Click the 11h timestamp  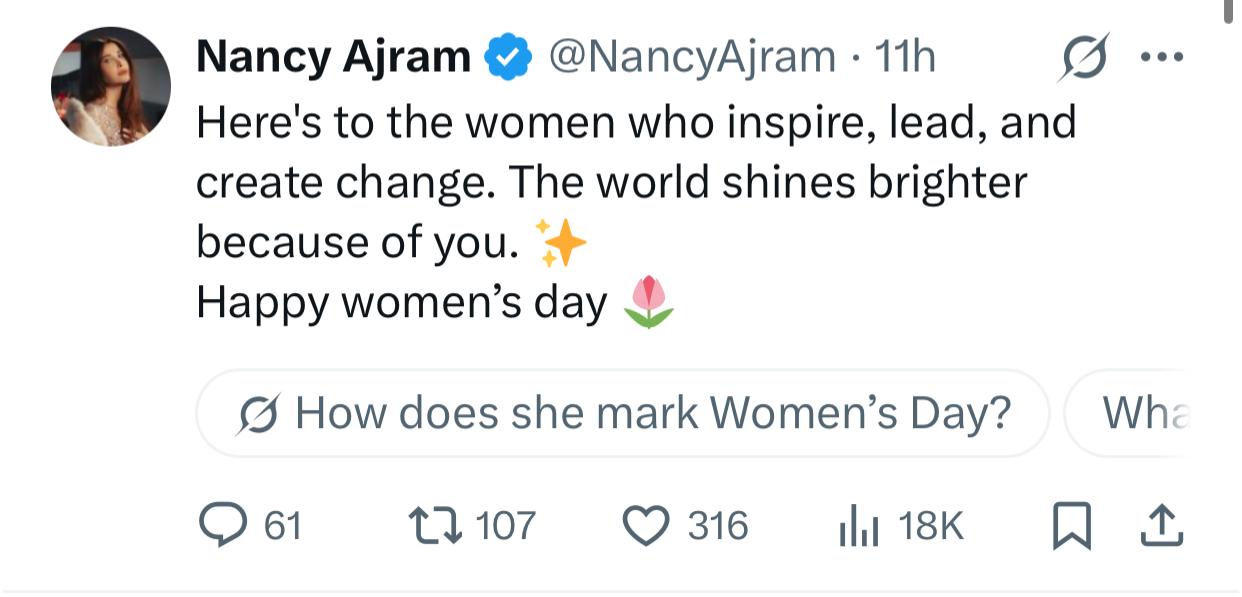[905, 57]
